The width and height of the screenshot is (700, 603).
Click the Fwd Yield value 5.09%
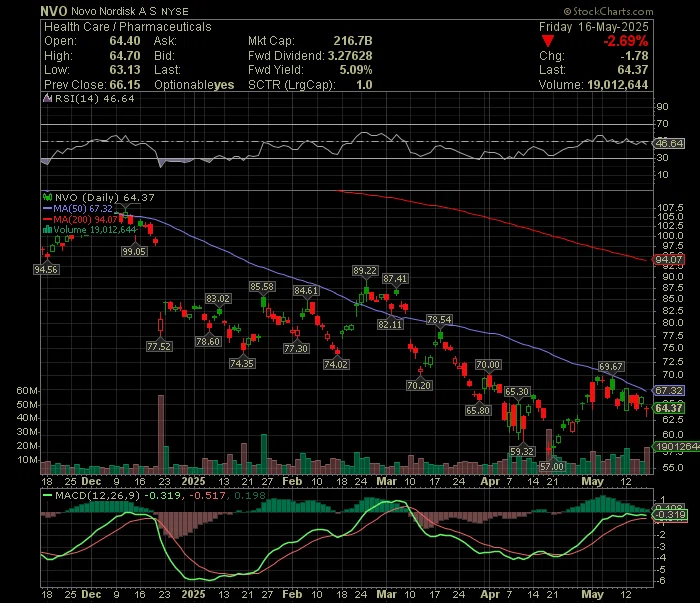(x=356, y=70)
